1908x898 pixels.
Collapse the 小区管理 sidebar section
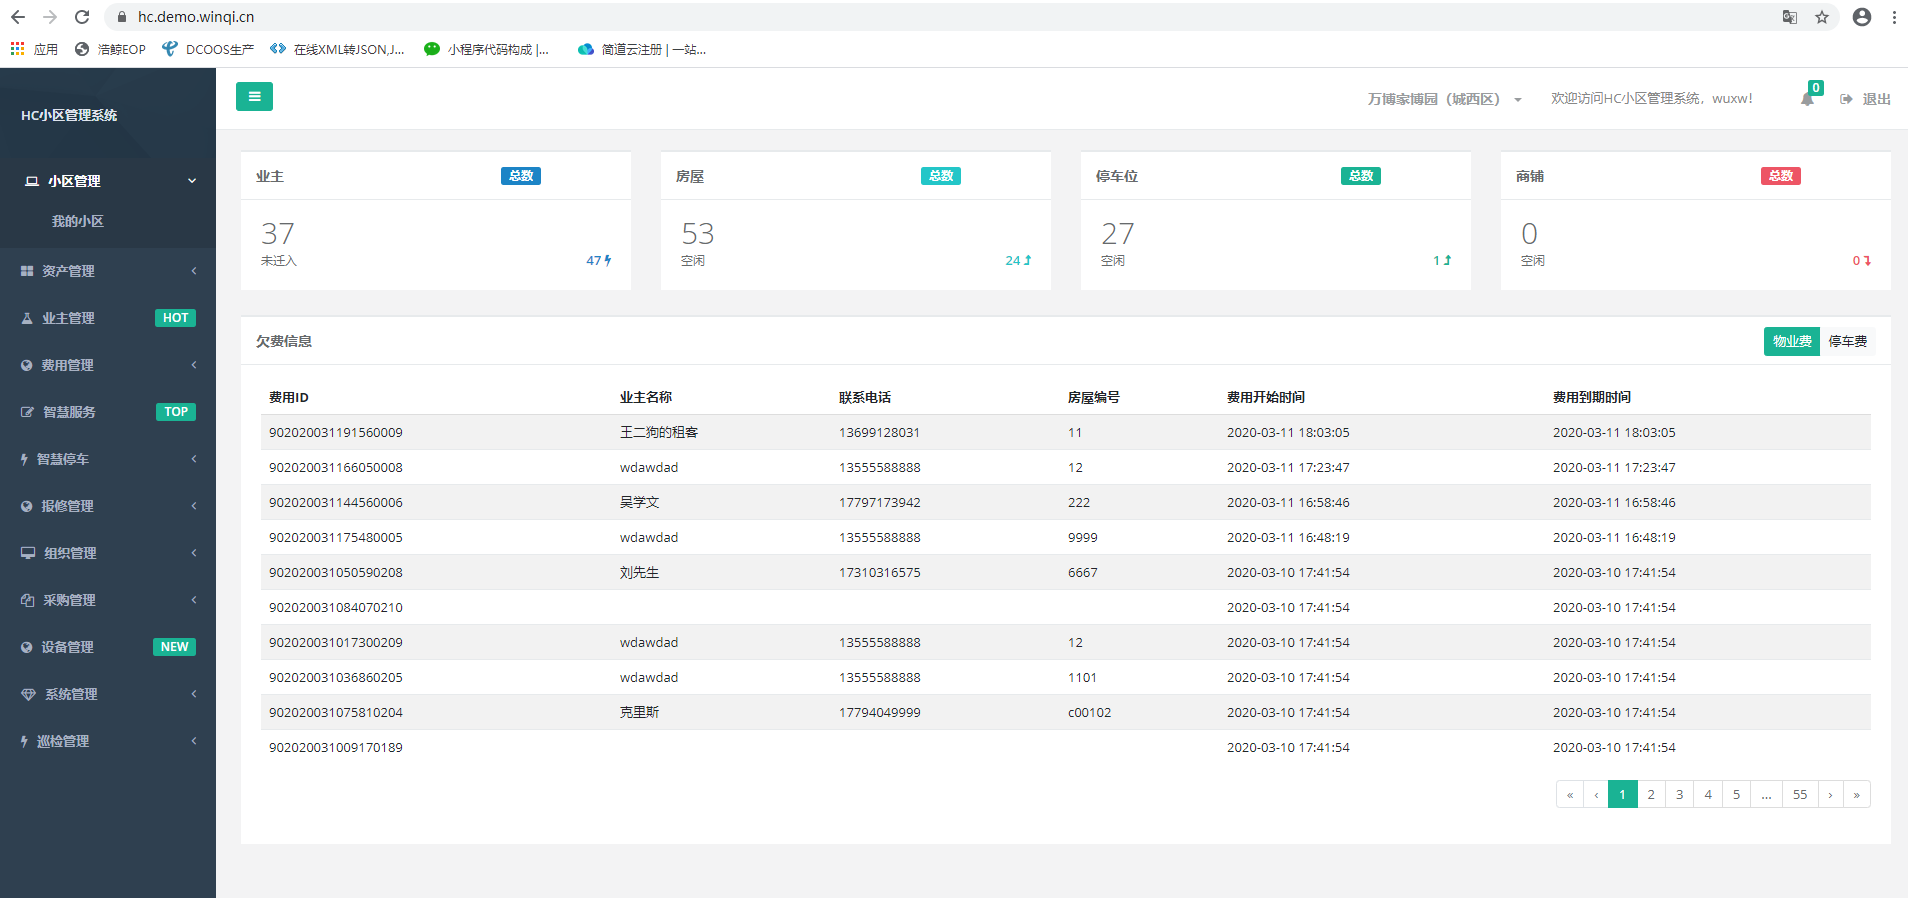(x=107, y=181)
